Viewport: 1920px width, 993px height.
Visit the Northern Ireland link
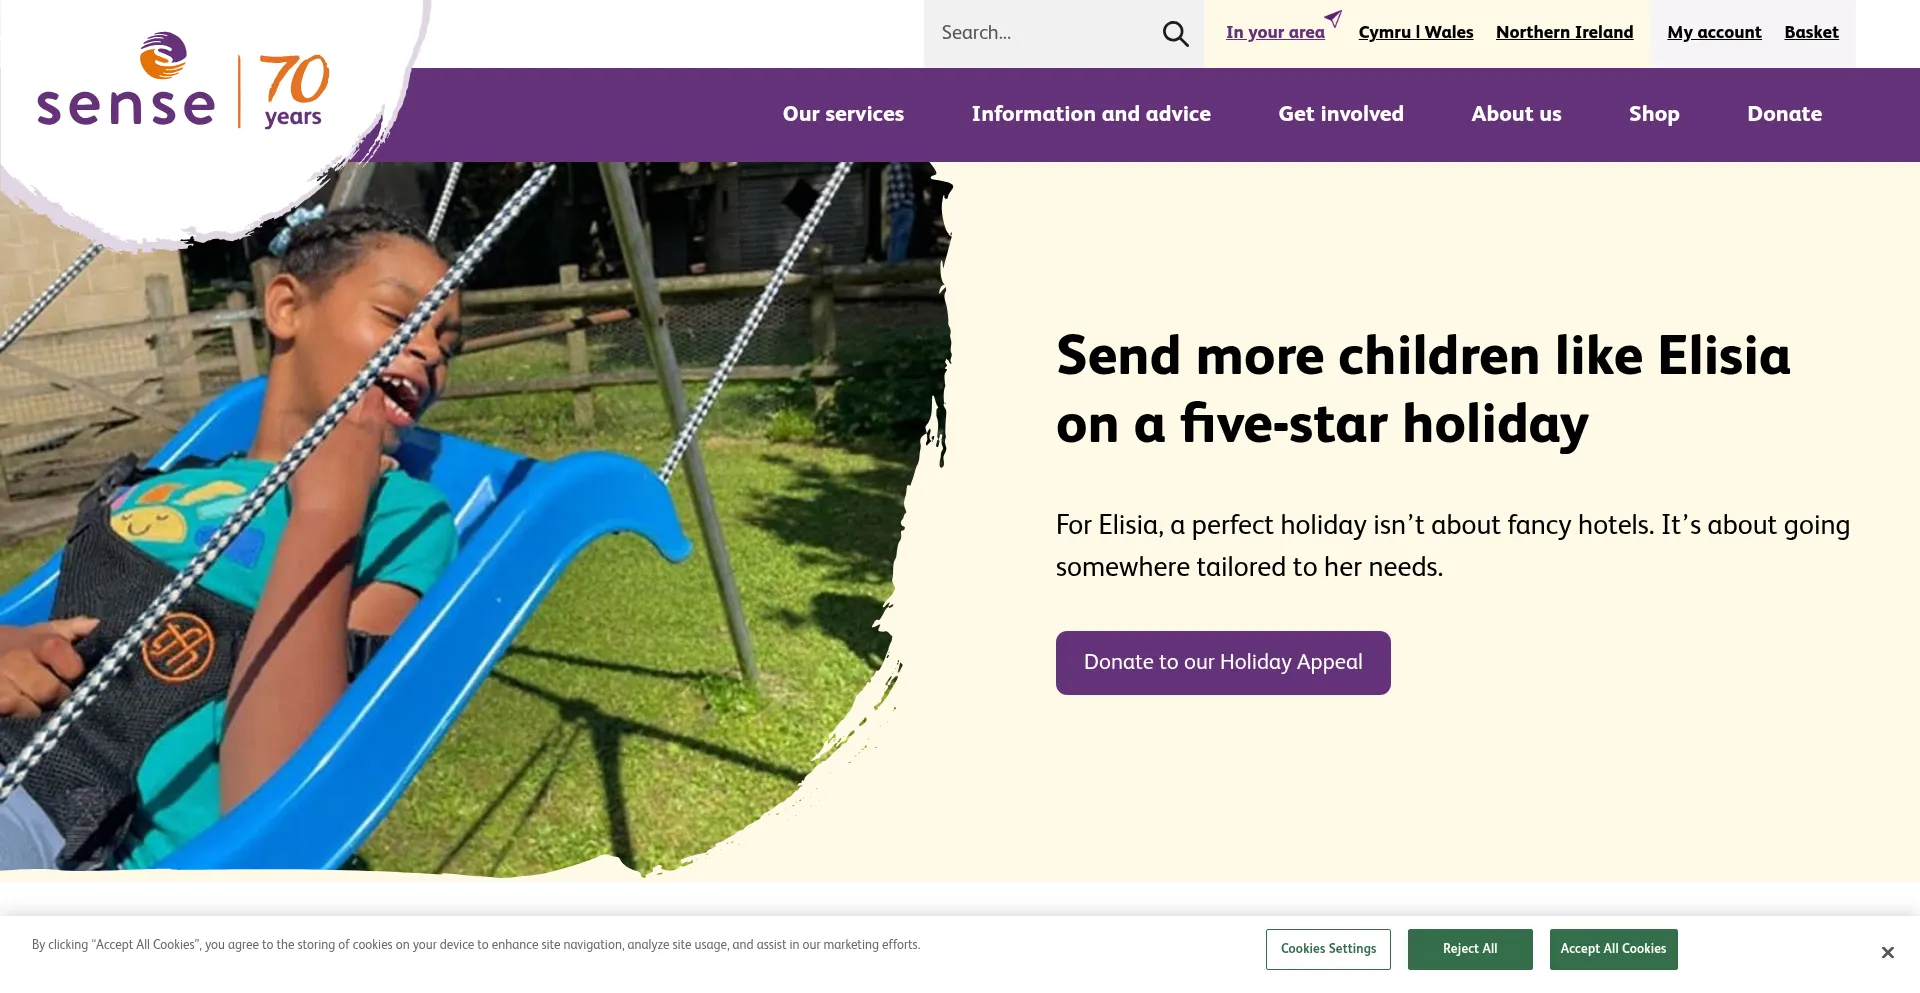coord(1564,33)
